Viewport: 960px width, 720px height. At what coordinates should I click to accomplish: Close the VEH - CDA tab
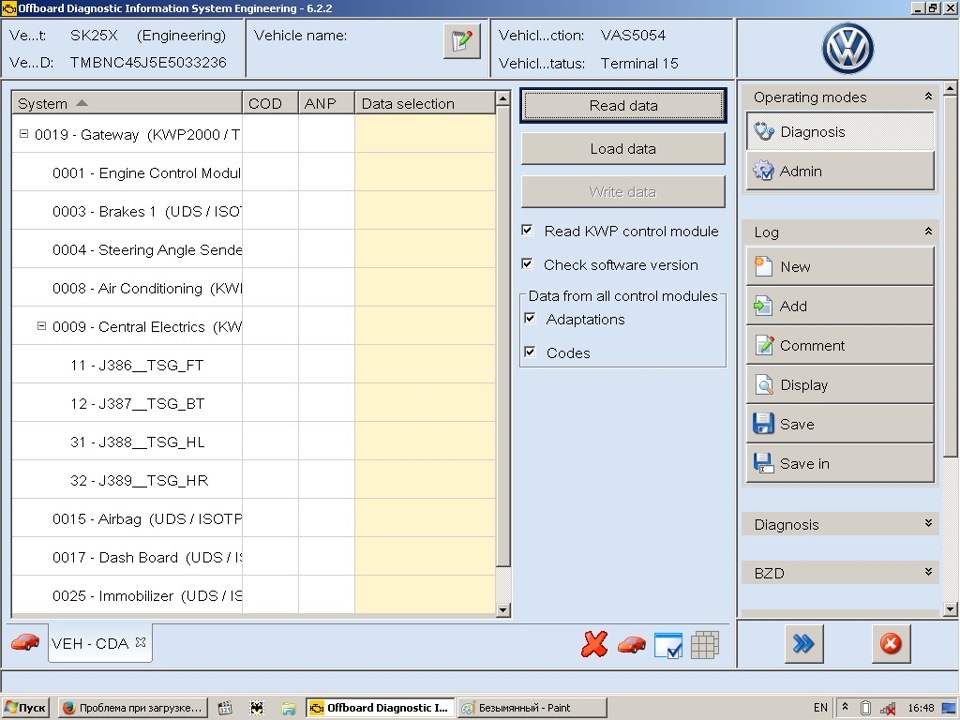click(141, 642)
